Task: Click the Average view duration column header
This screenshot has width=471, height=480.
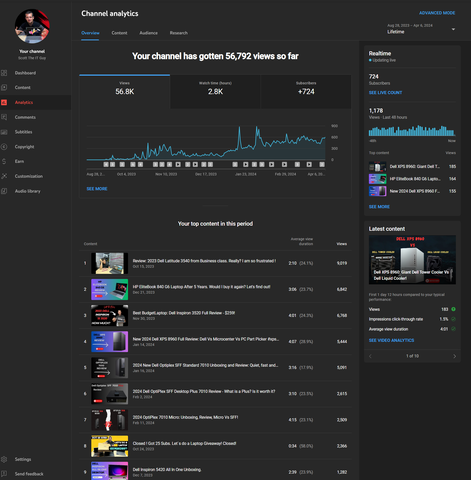Action: click(x=302, y=241)
